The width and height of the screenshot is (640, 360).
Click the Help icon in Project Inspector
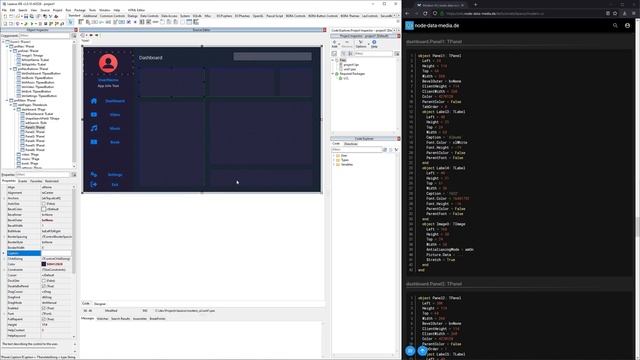tap(374, 43)
